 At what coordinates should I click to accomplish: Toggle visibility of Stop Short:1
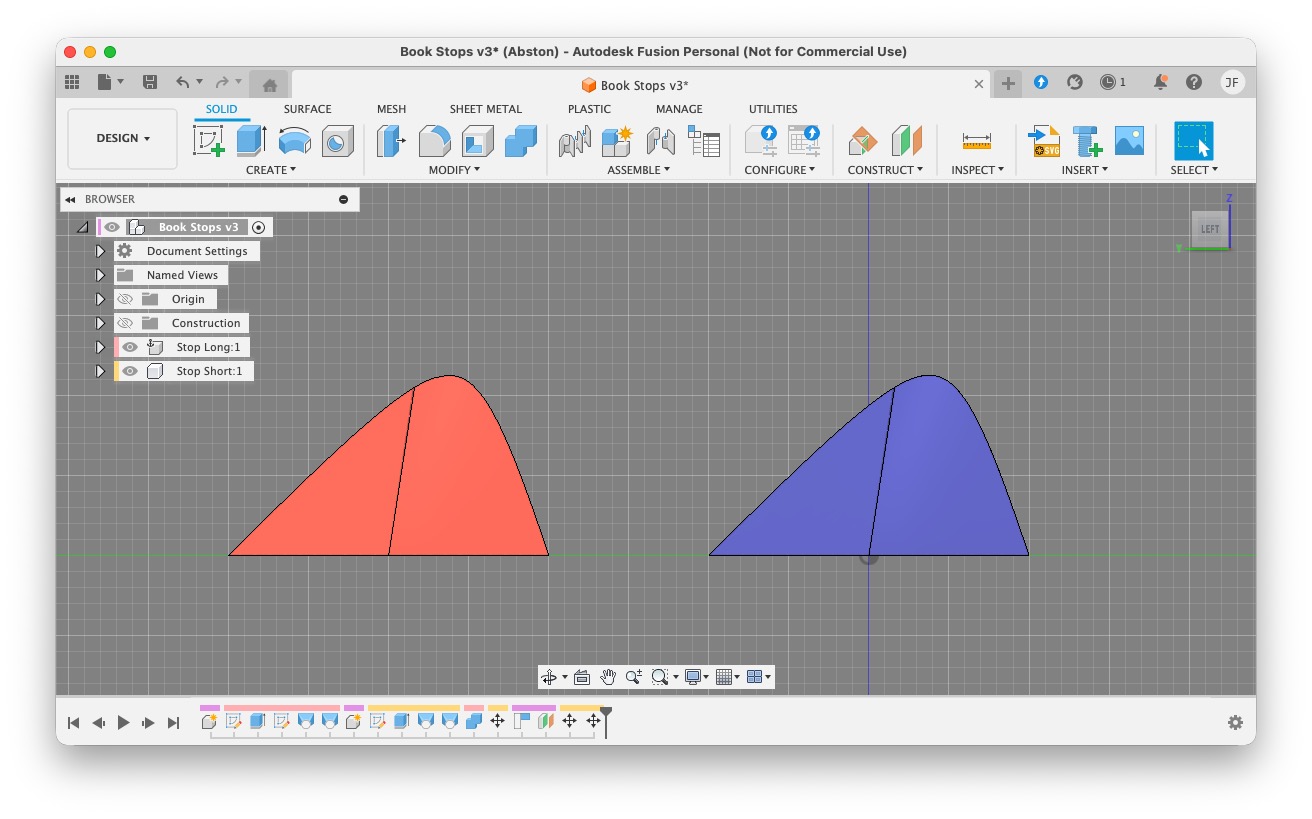(130, 371)
